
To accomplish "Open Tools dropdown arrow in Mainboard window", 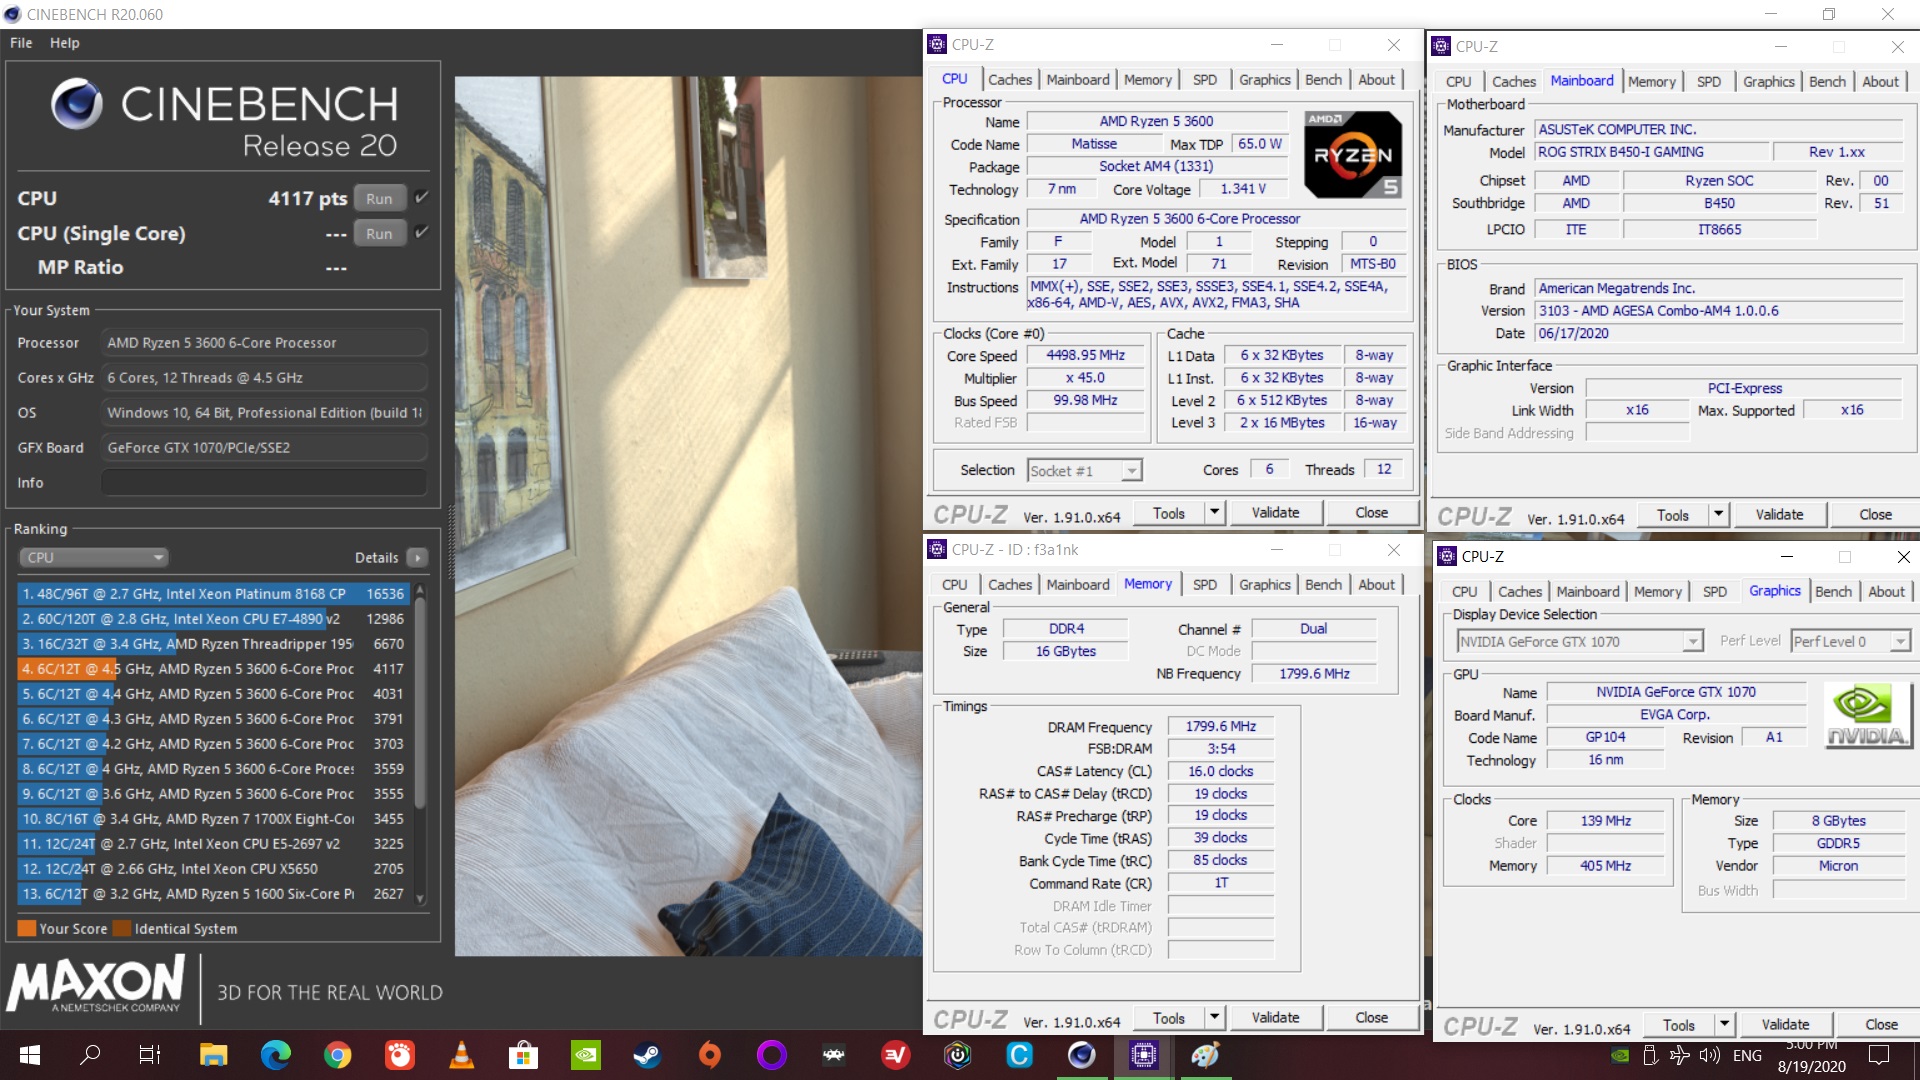I will [x=1718, y=515].
